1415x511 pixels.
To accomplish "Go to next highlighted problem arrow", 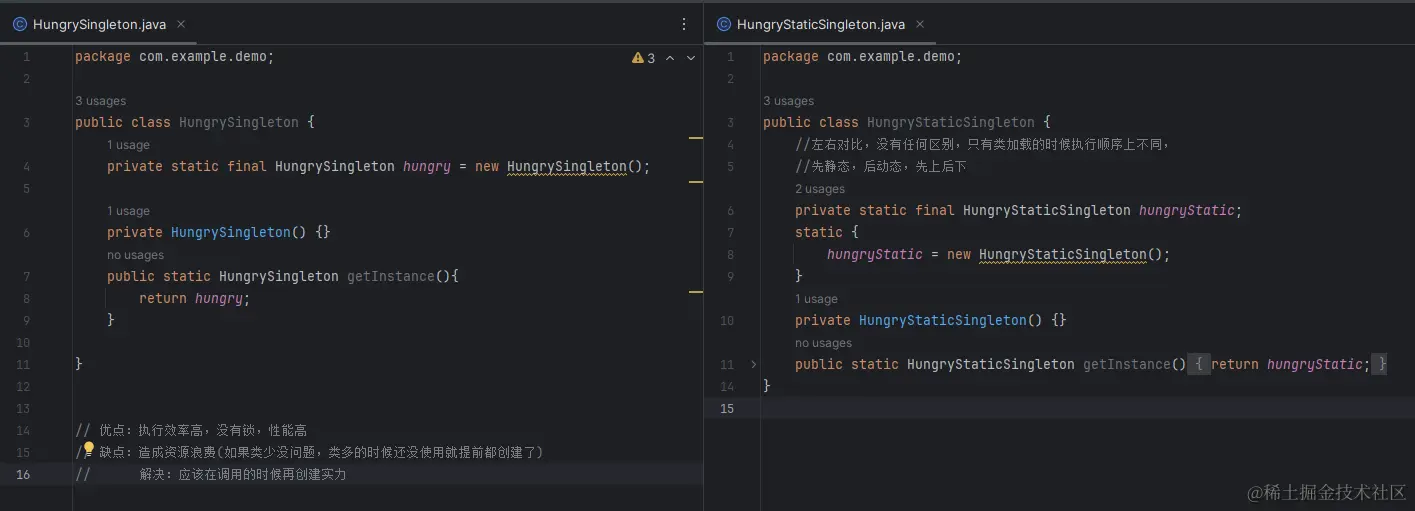I will pyautogui.click(x=690, y=58).
